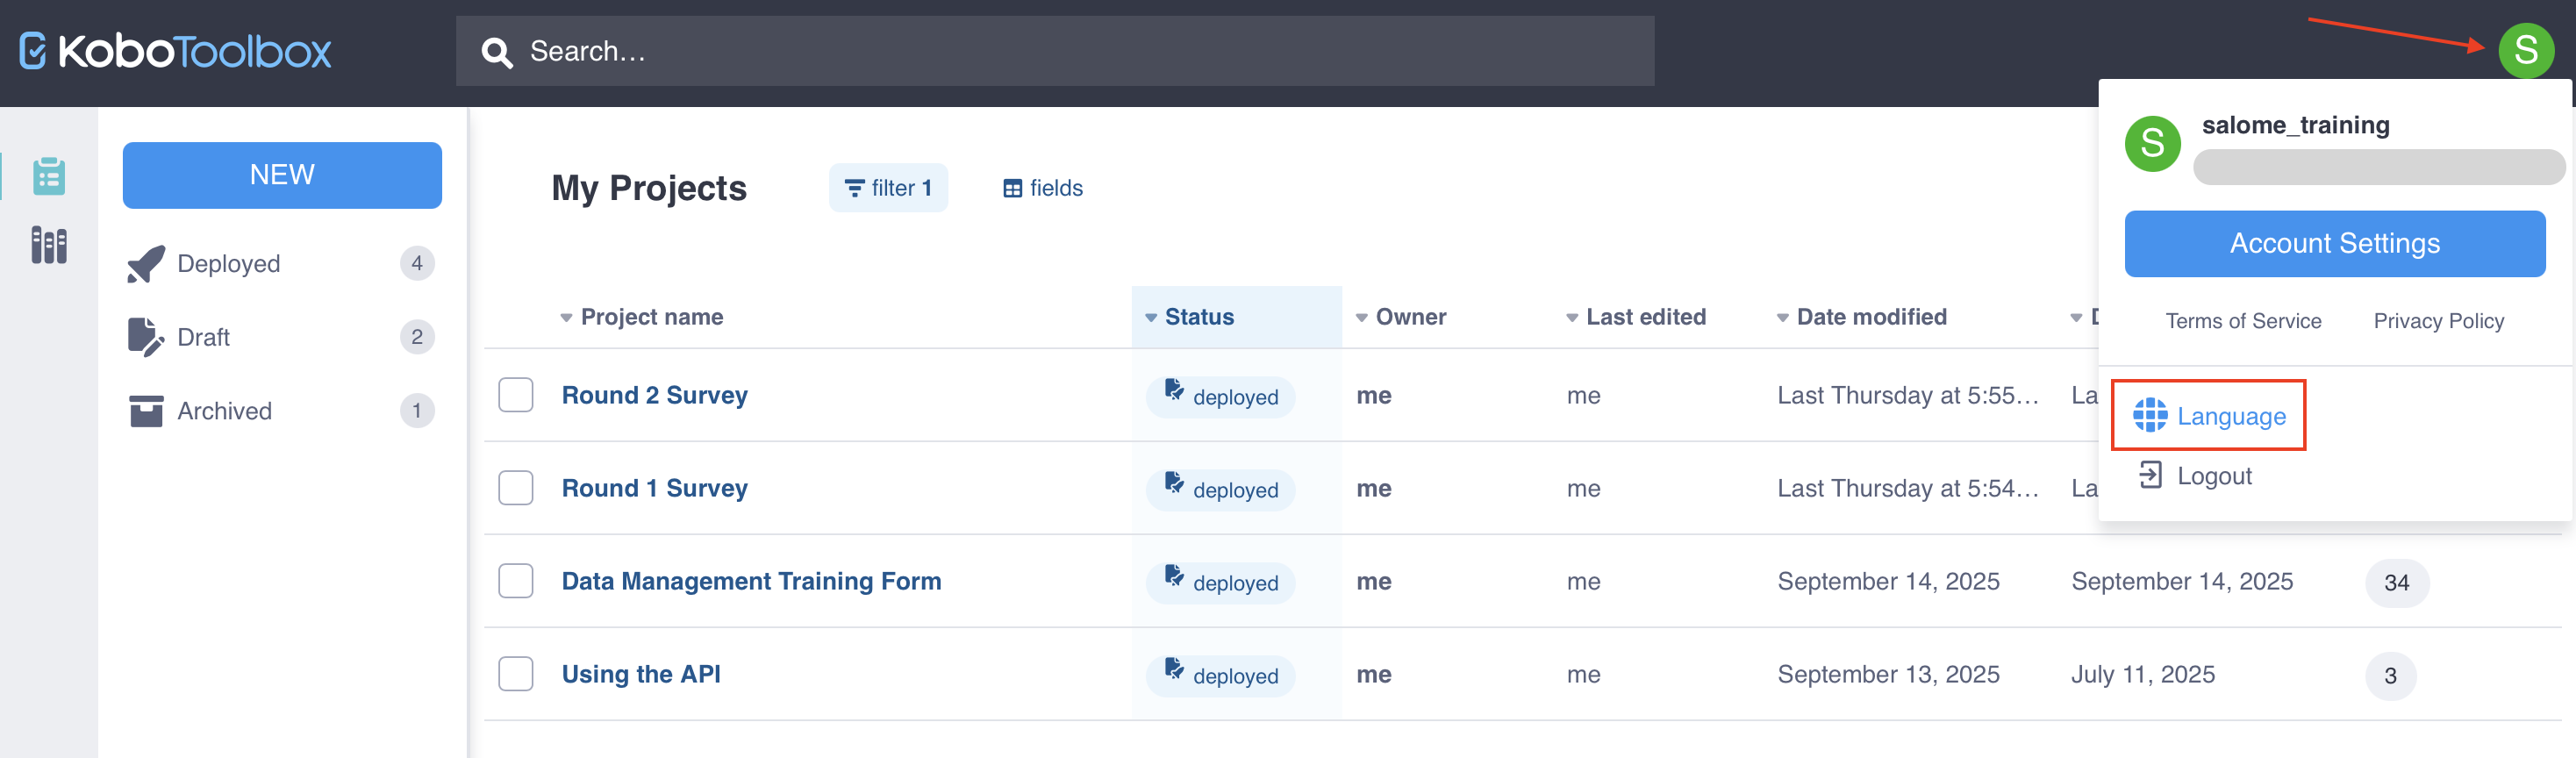Click the KoboToolbox logo
Image resolution: width=2576 pixels, height=758 pixels.
(176, 51)
